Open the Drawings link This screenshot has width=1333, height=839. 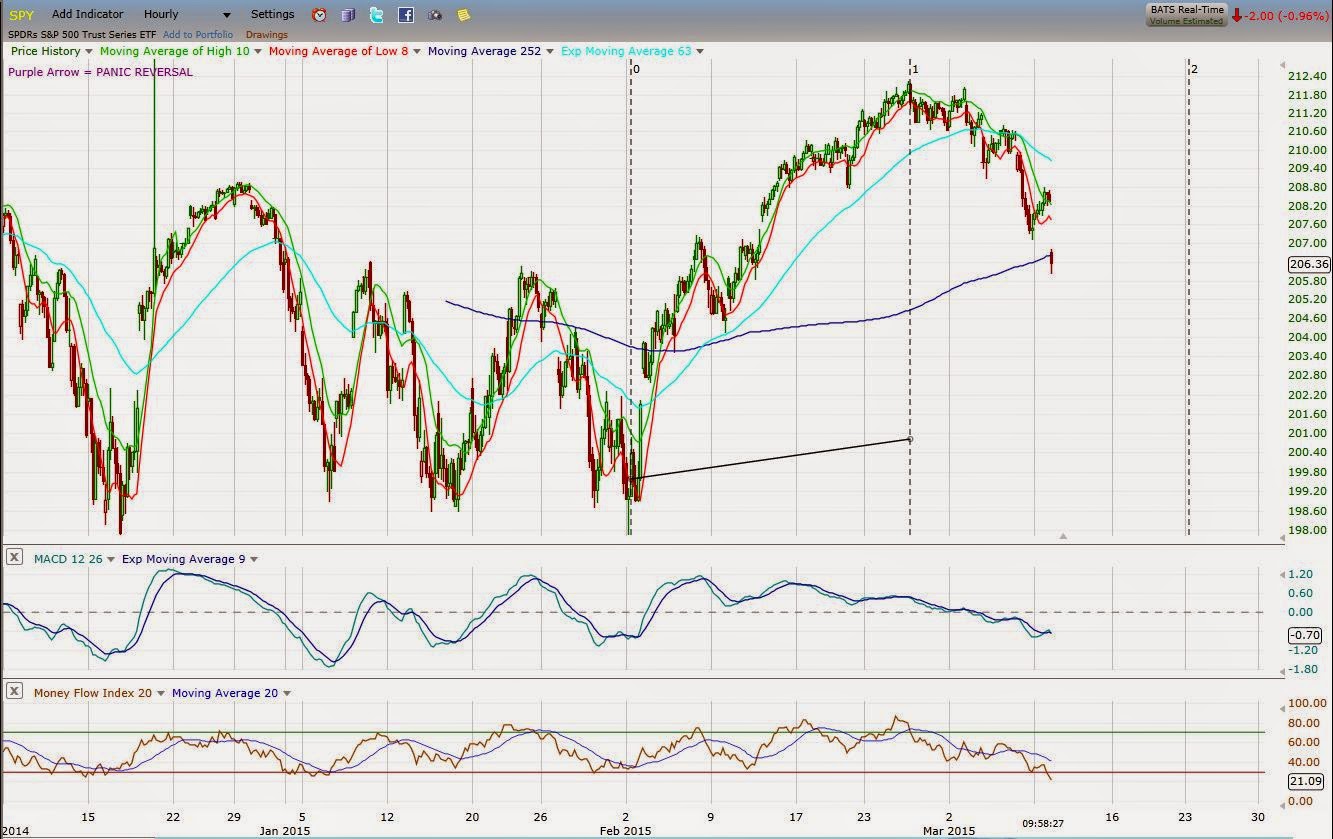(267, 35)
